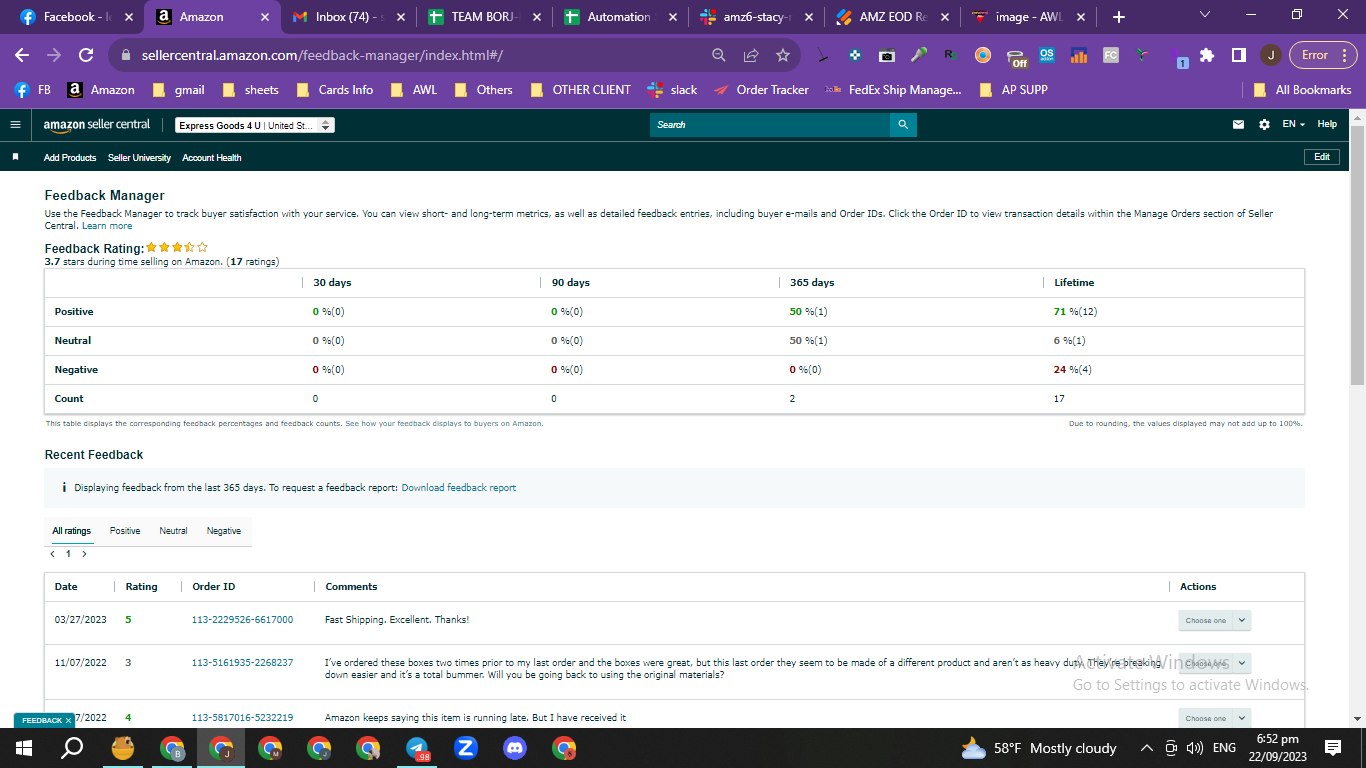
Task: Open order 113-2229526-6617000
Action: (242, 620)
